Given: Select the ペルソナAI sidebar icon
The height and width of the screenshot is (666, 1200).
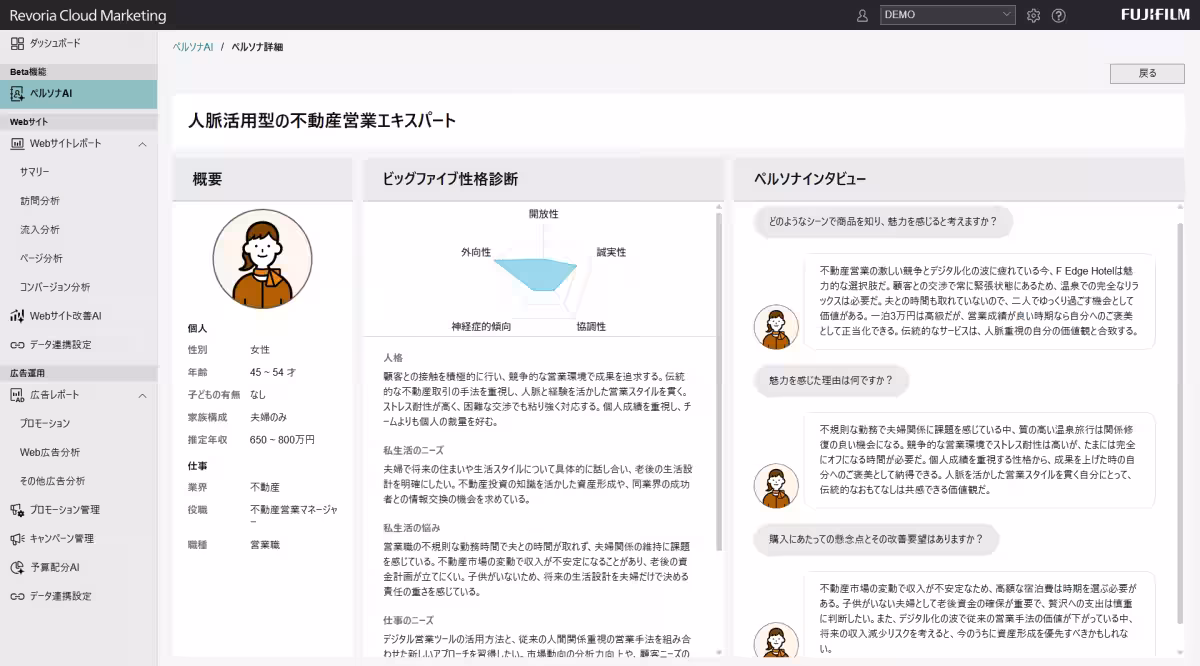Looking at the screenshot, I should (16, 92).
